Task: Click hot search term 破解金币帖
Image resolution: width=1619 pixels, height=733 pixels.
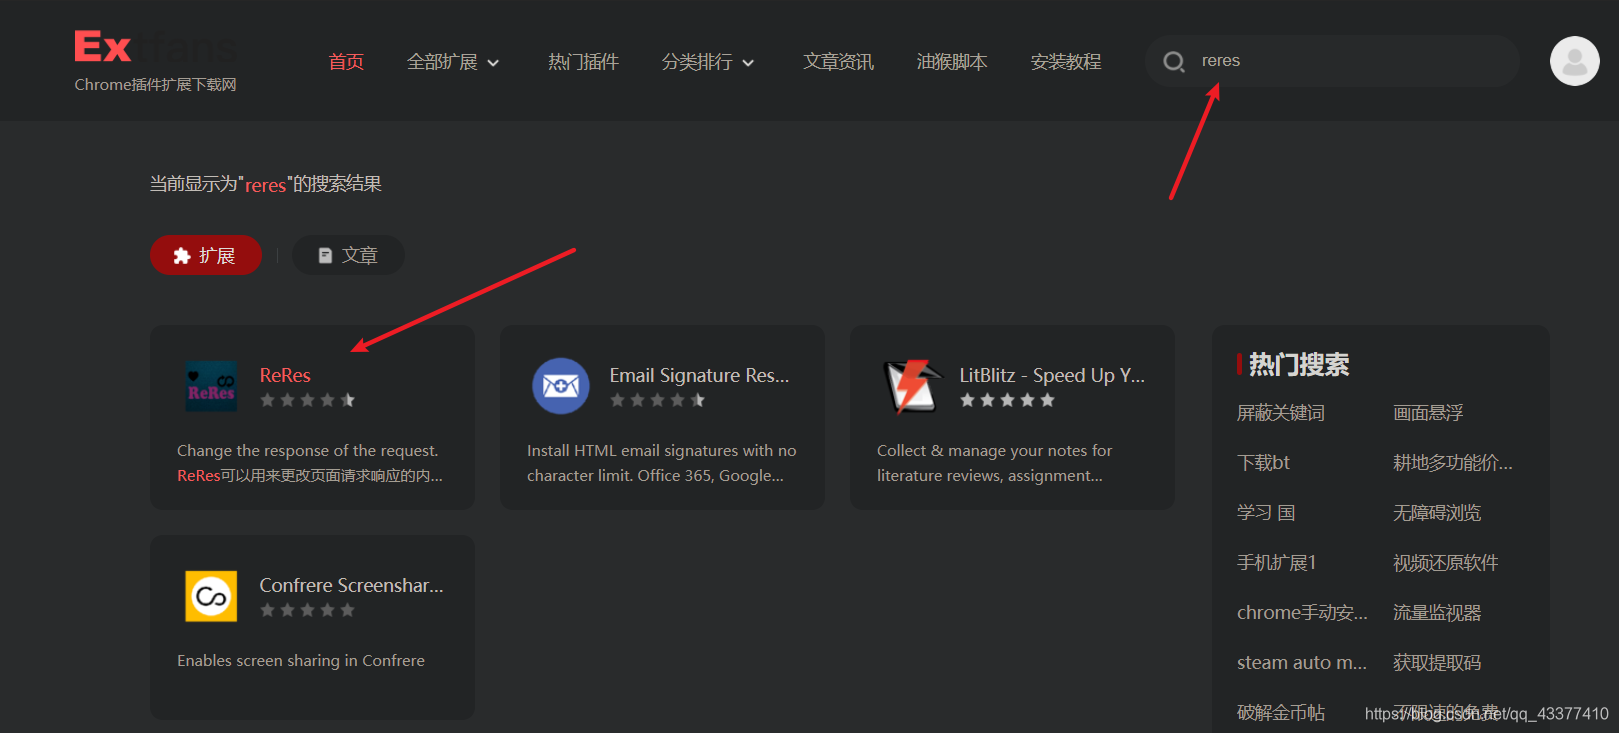Action: click(1281, 712)
